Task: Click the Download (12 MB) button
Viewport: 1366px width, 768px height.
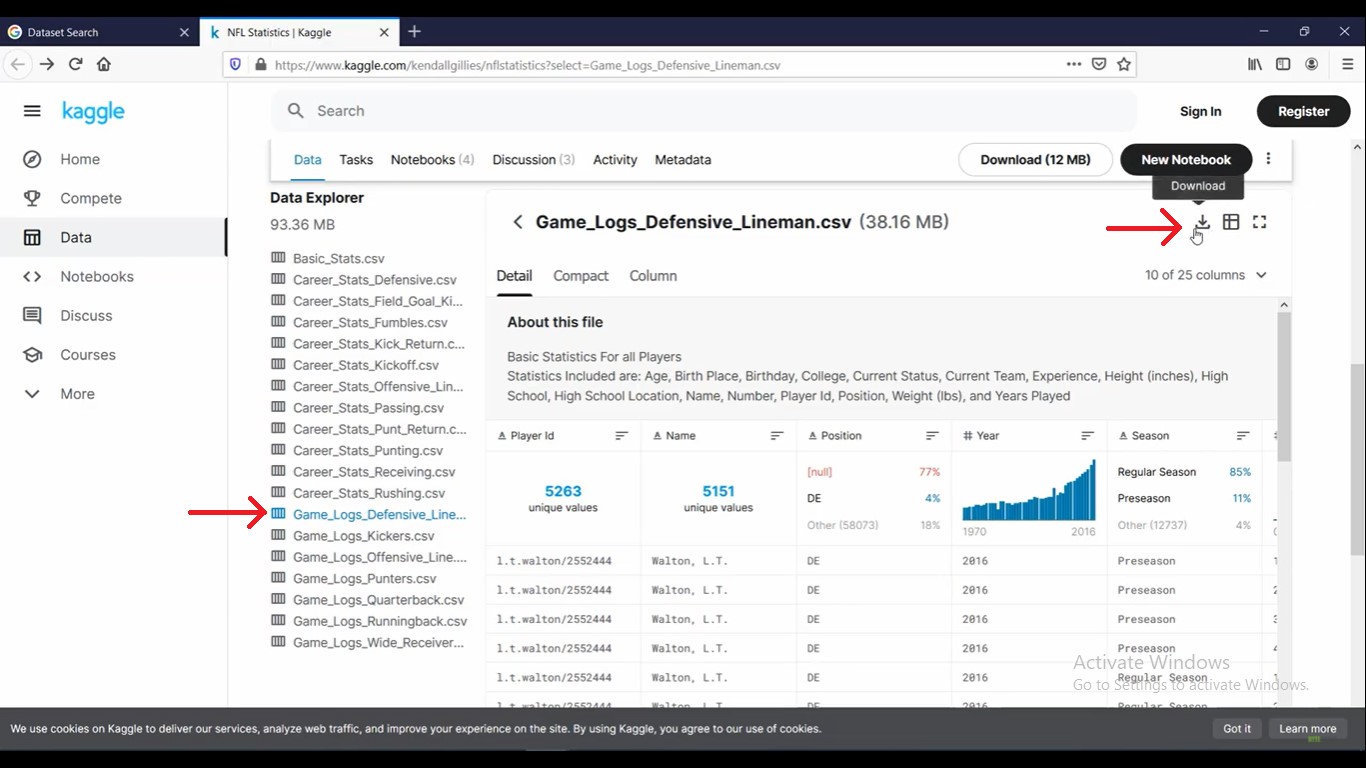Action: [x=1035, y=160]
